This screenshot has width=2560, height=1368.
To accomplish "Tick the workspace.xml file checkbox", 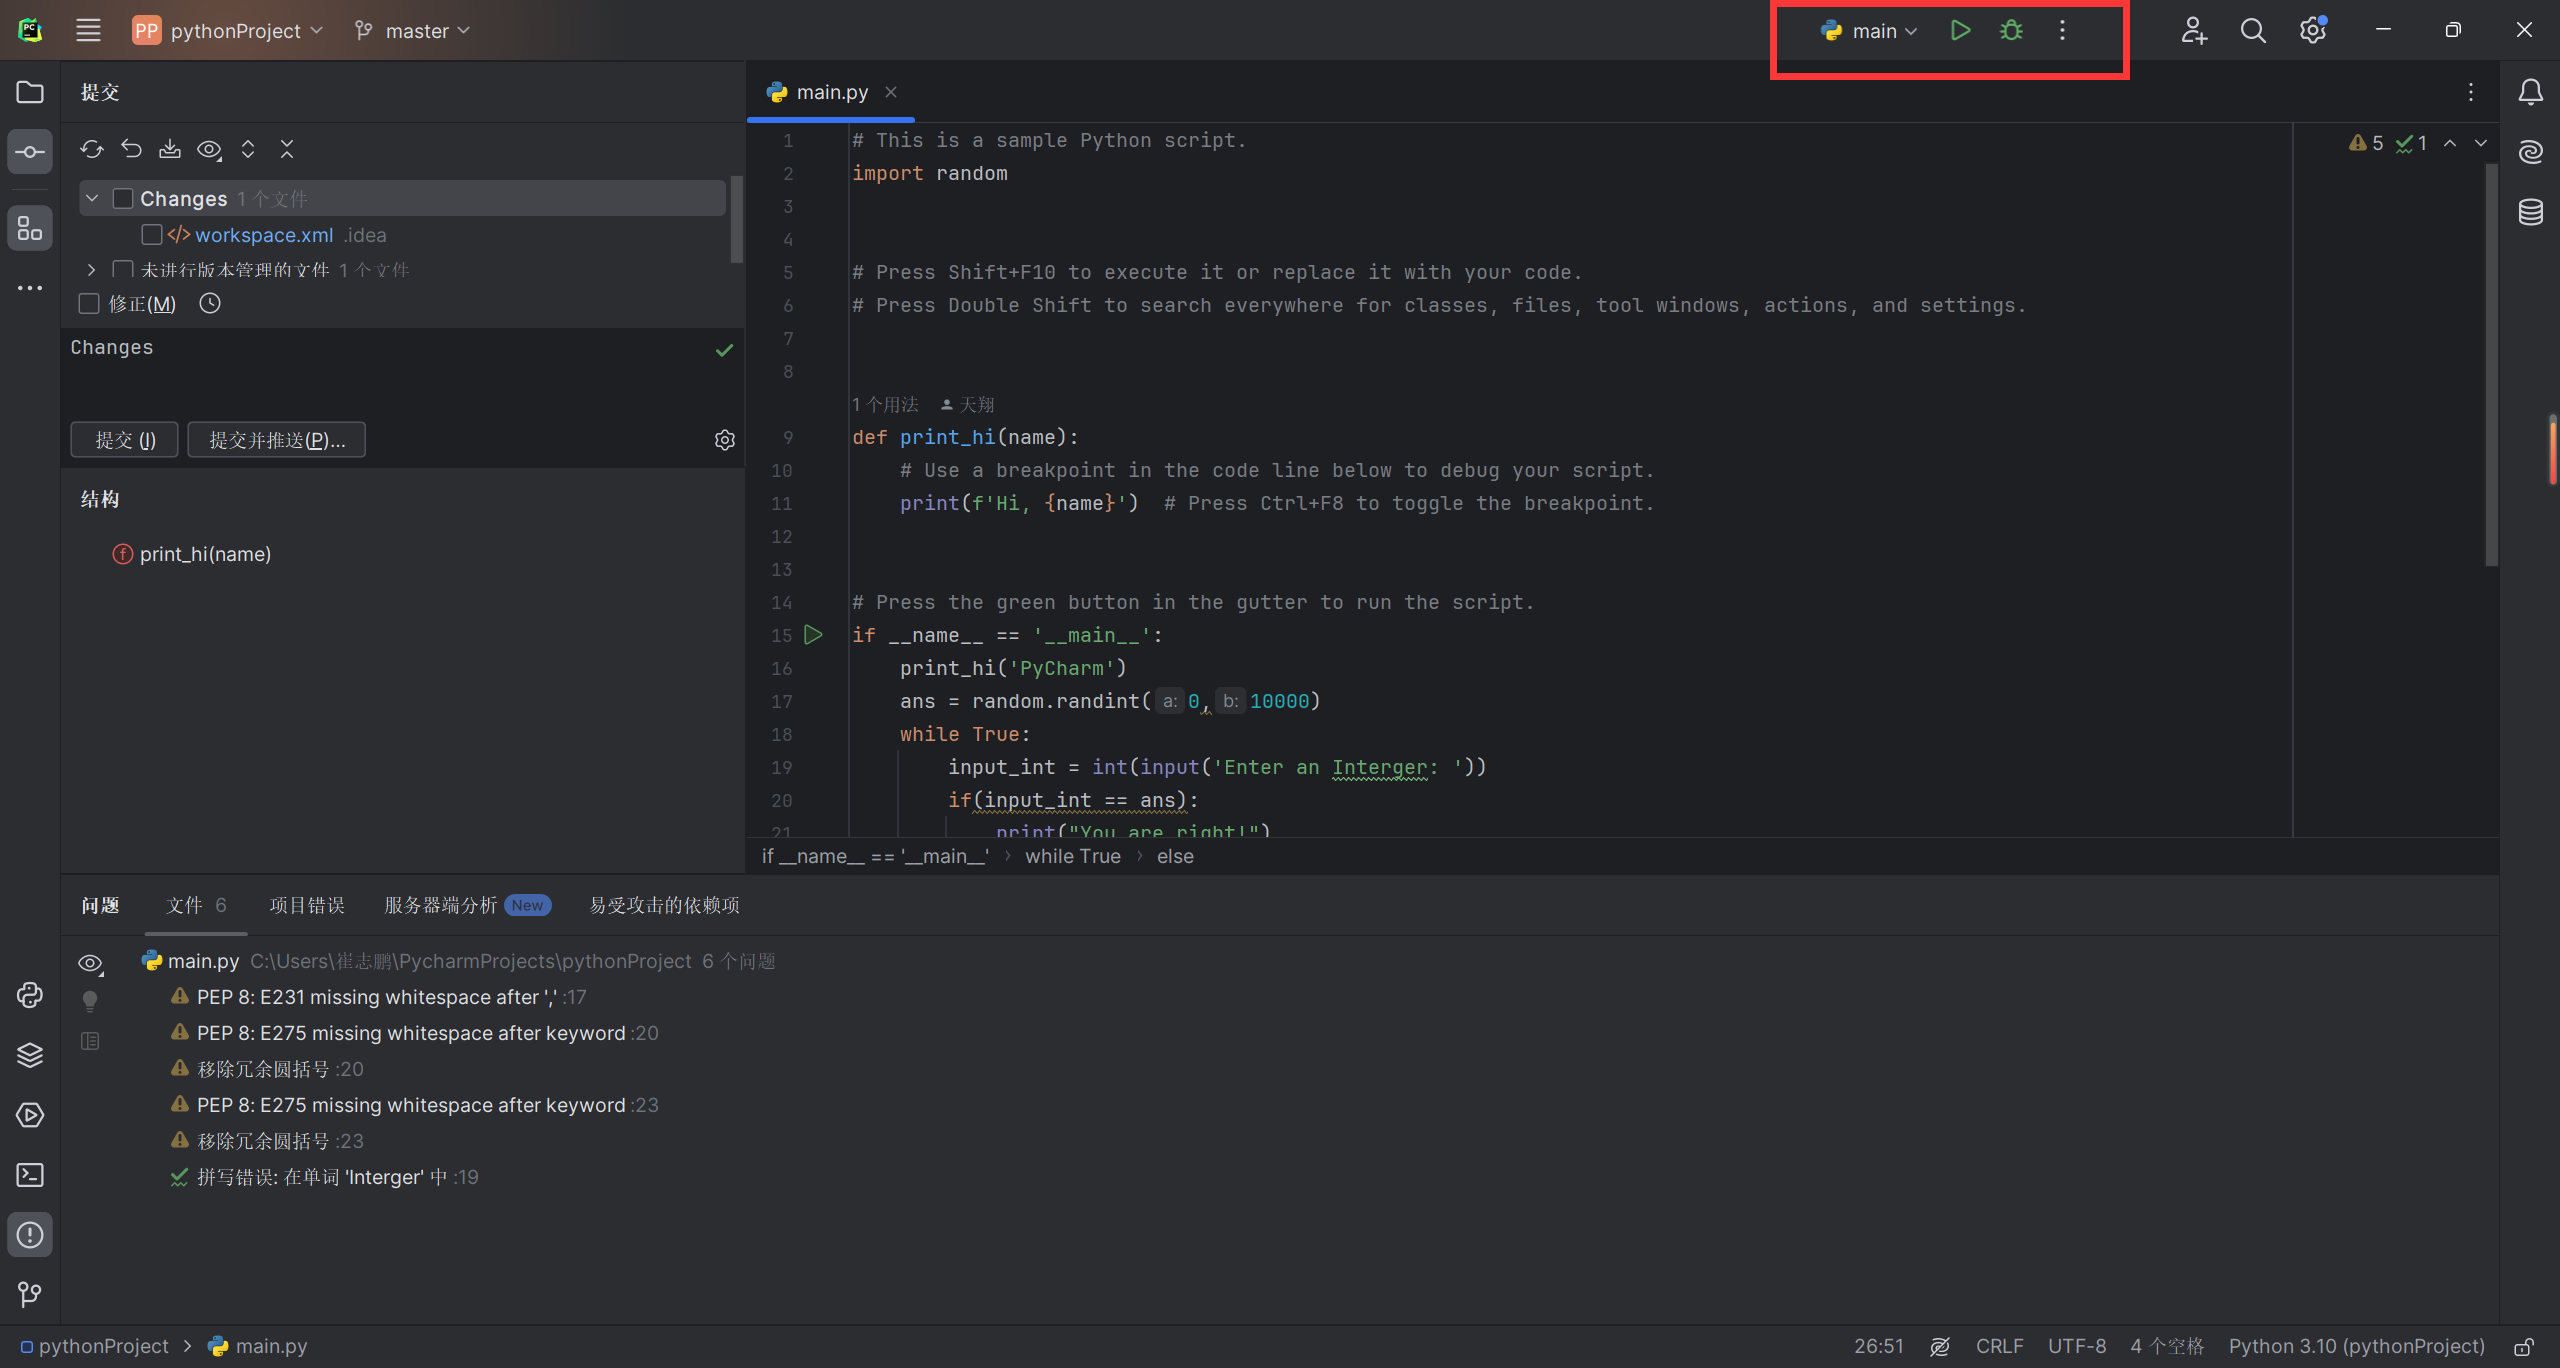I will click(x=152, y=235).
